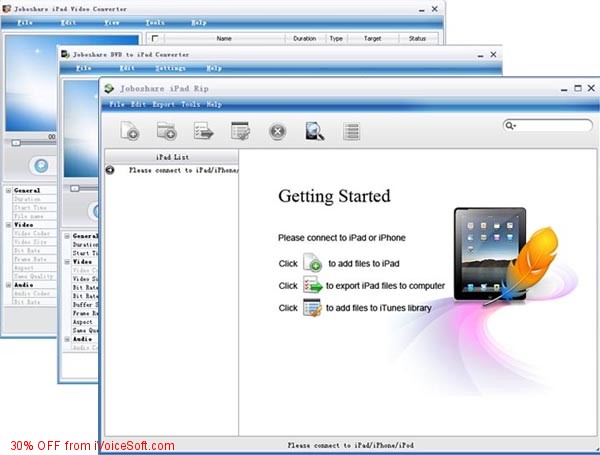Open Tools menu in iPad Rip window

click(x=191, y=104)
